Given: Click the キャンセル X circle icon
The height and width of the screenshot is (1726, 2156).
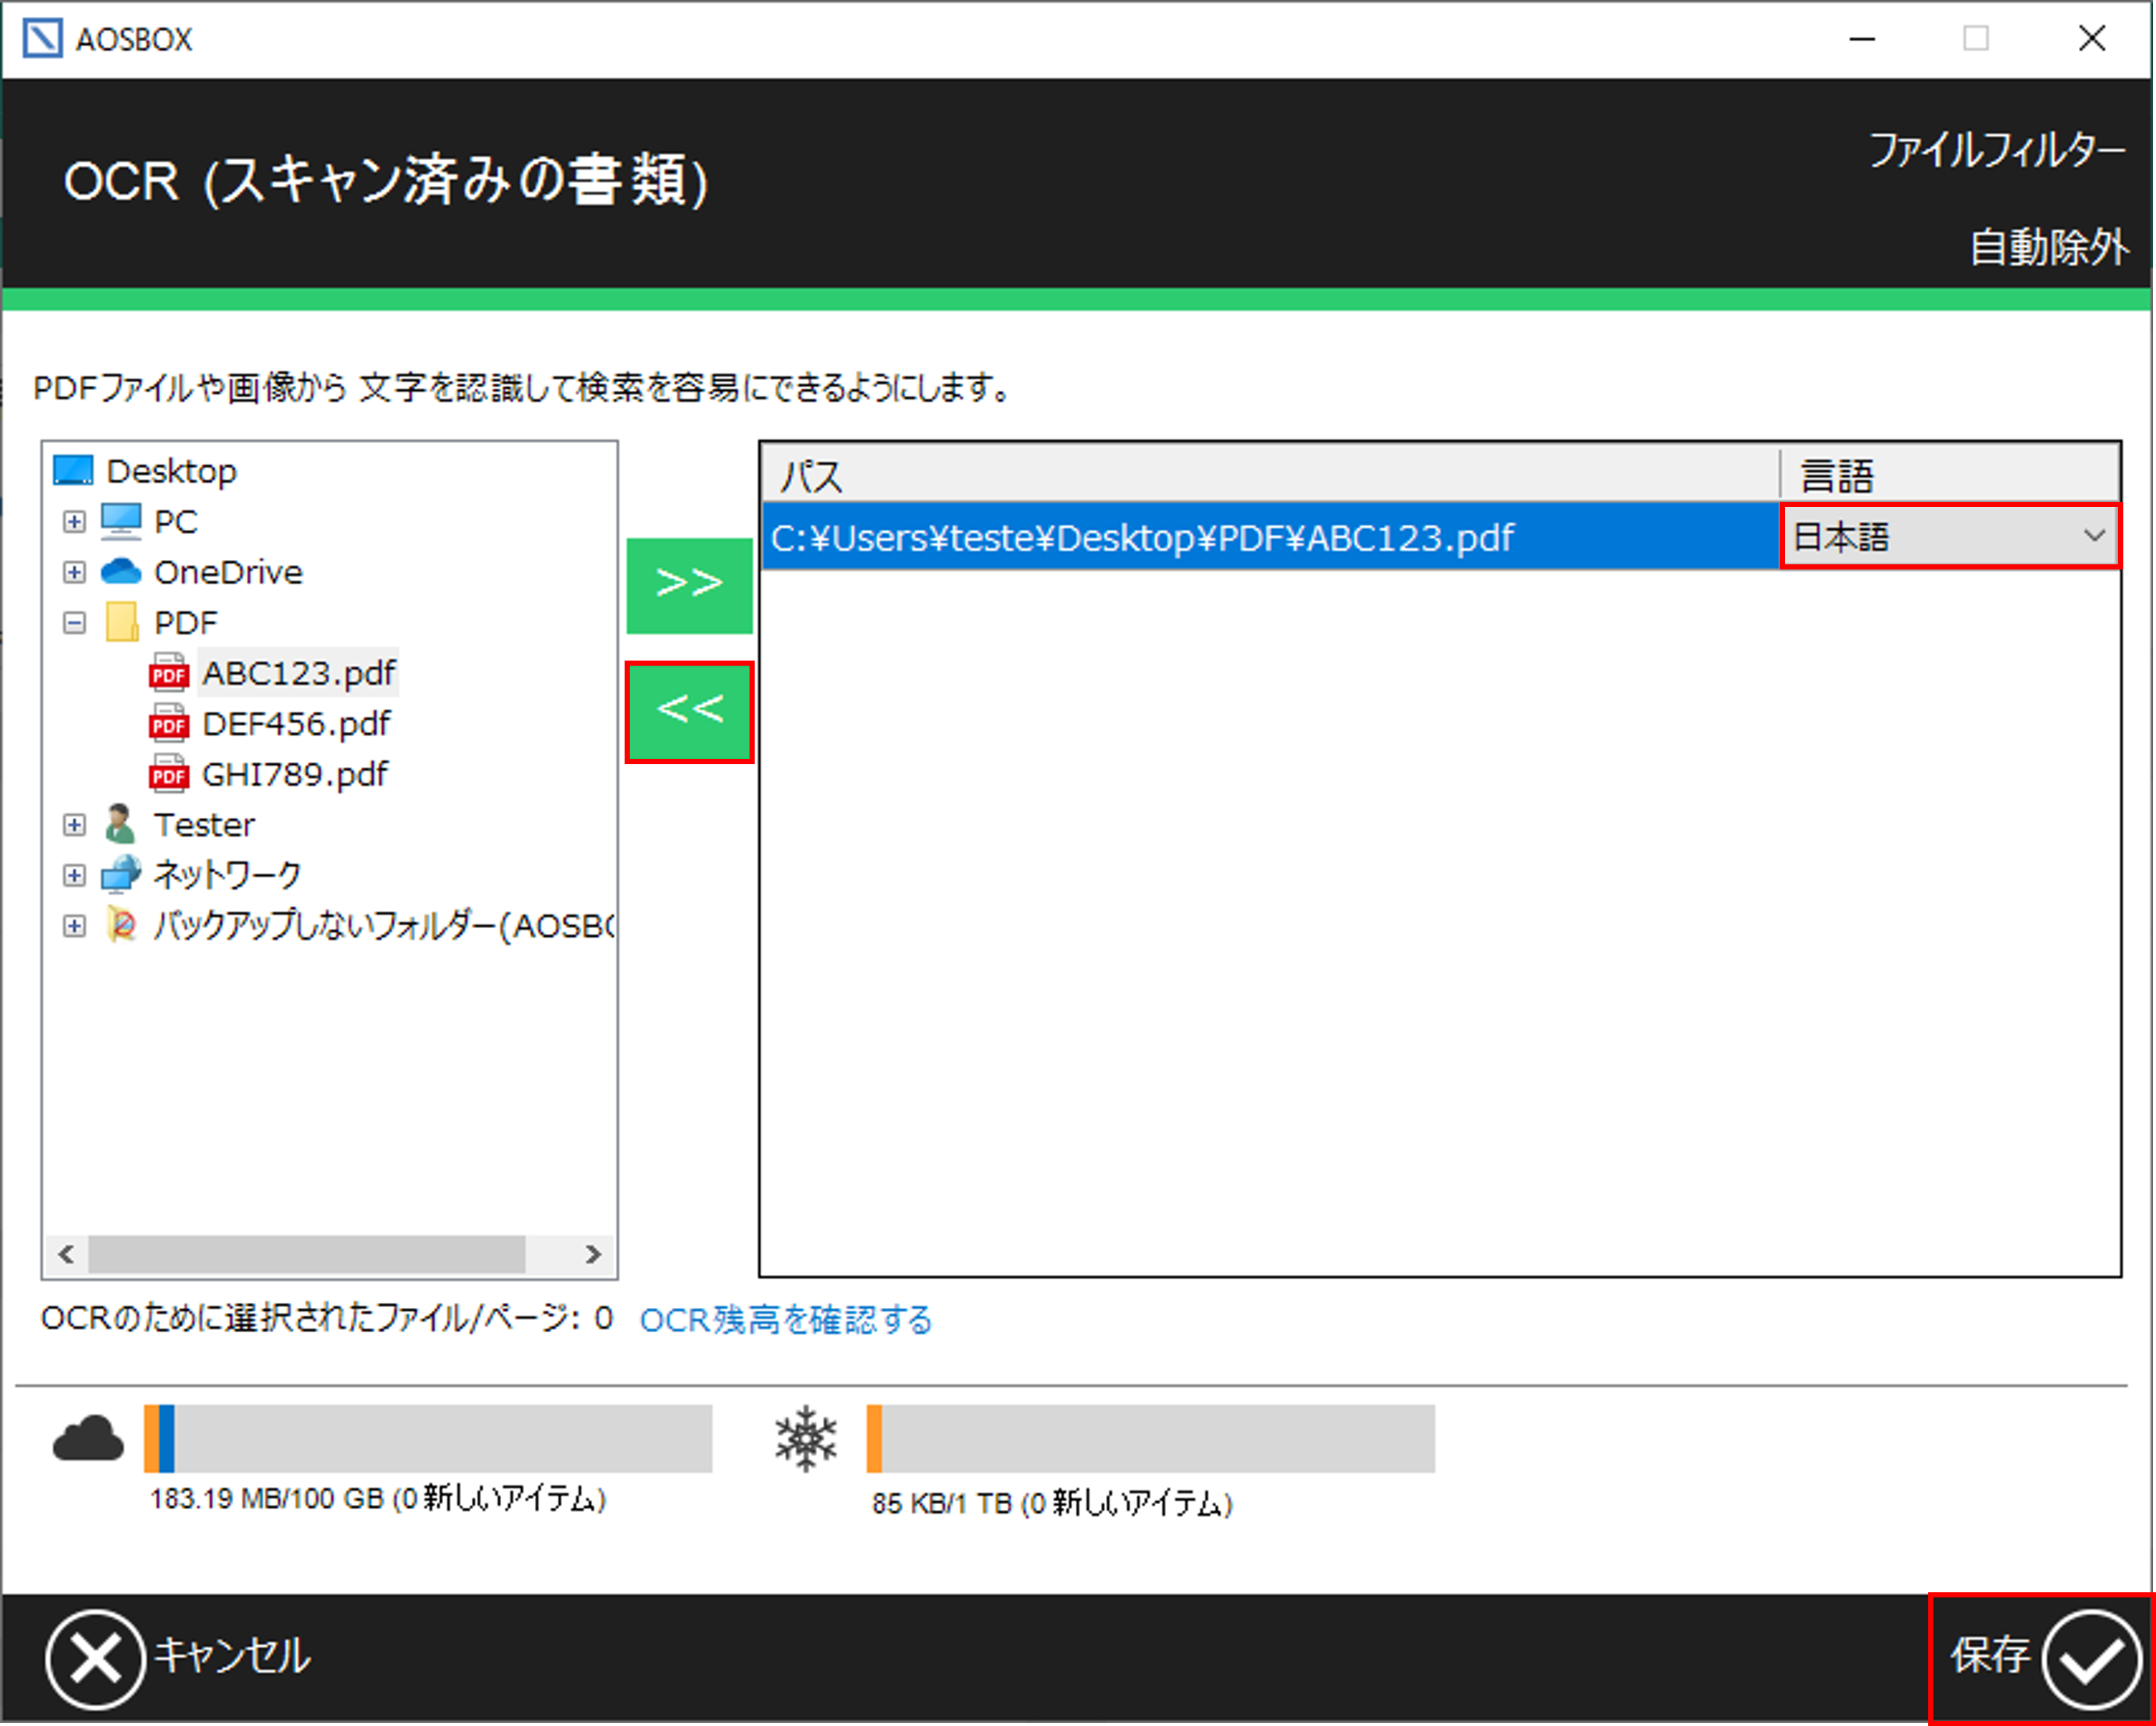Looking at the screenshot, I should click(96, 1660).
